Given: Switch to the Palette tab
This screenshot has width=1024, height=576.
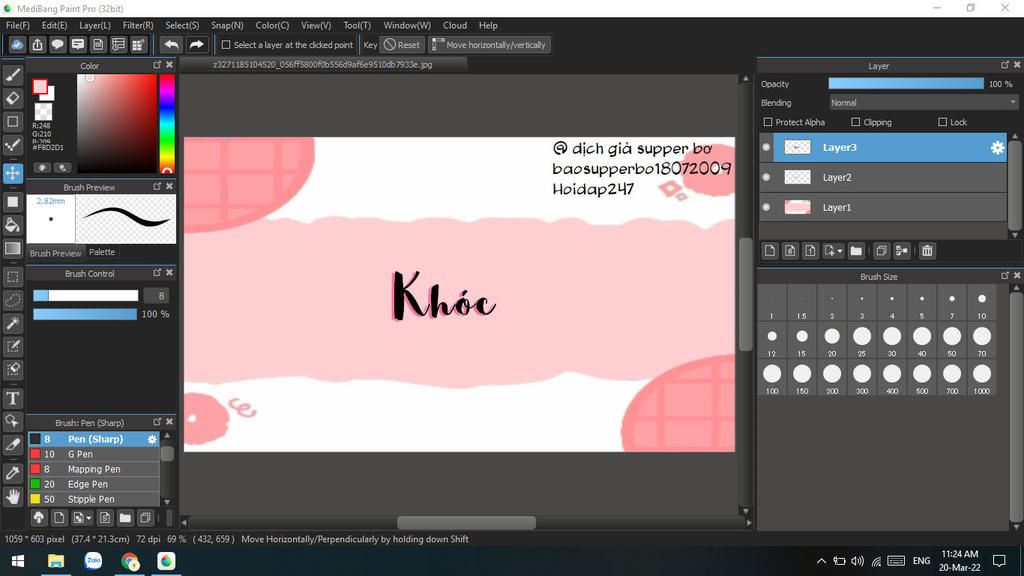Looking at the screenshot, I should (102, 252).
